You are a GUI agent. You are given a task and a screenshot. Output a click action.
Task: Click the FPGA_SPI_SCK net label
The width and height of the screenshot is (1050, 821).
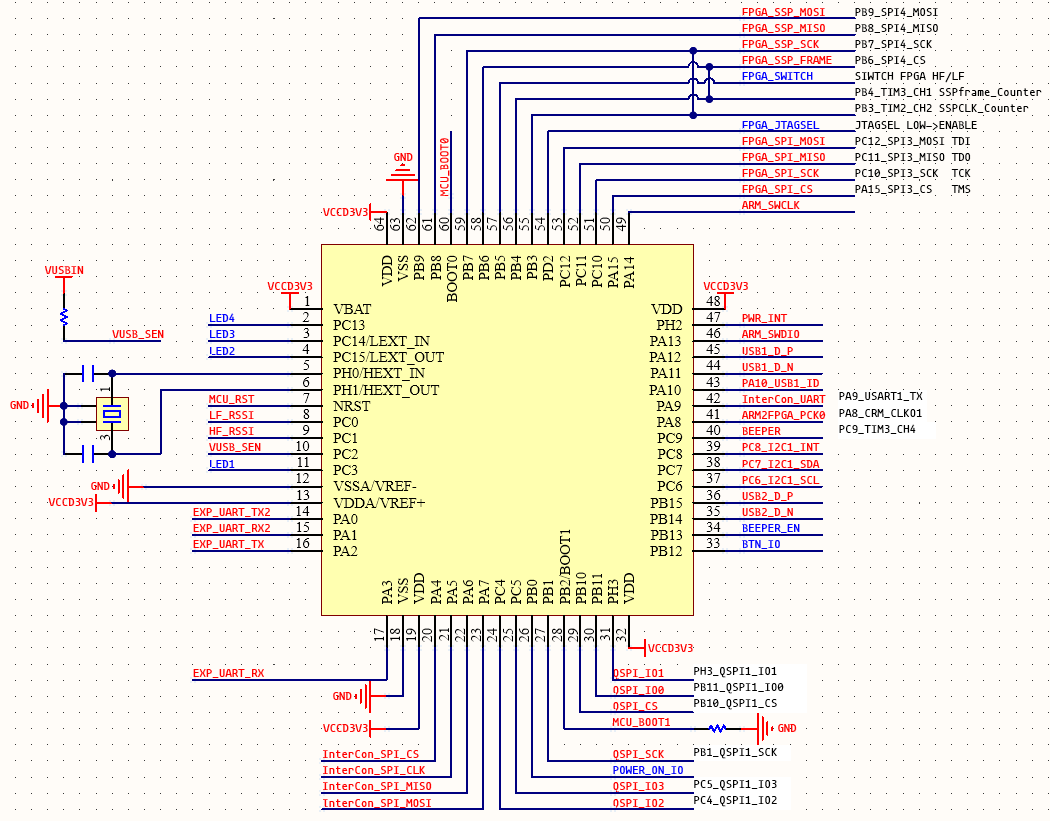pos(780,173)
